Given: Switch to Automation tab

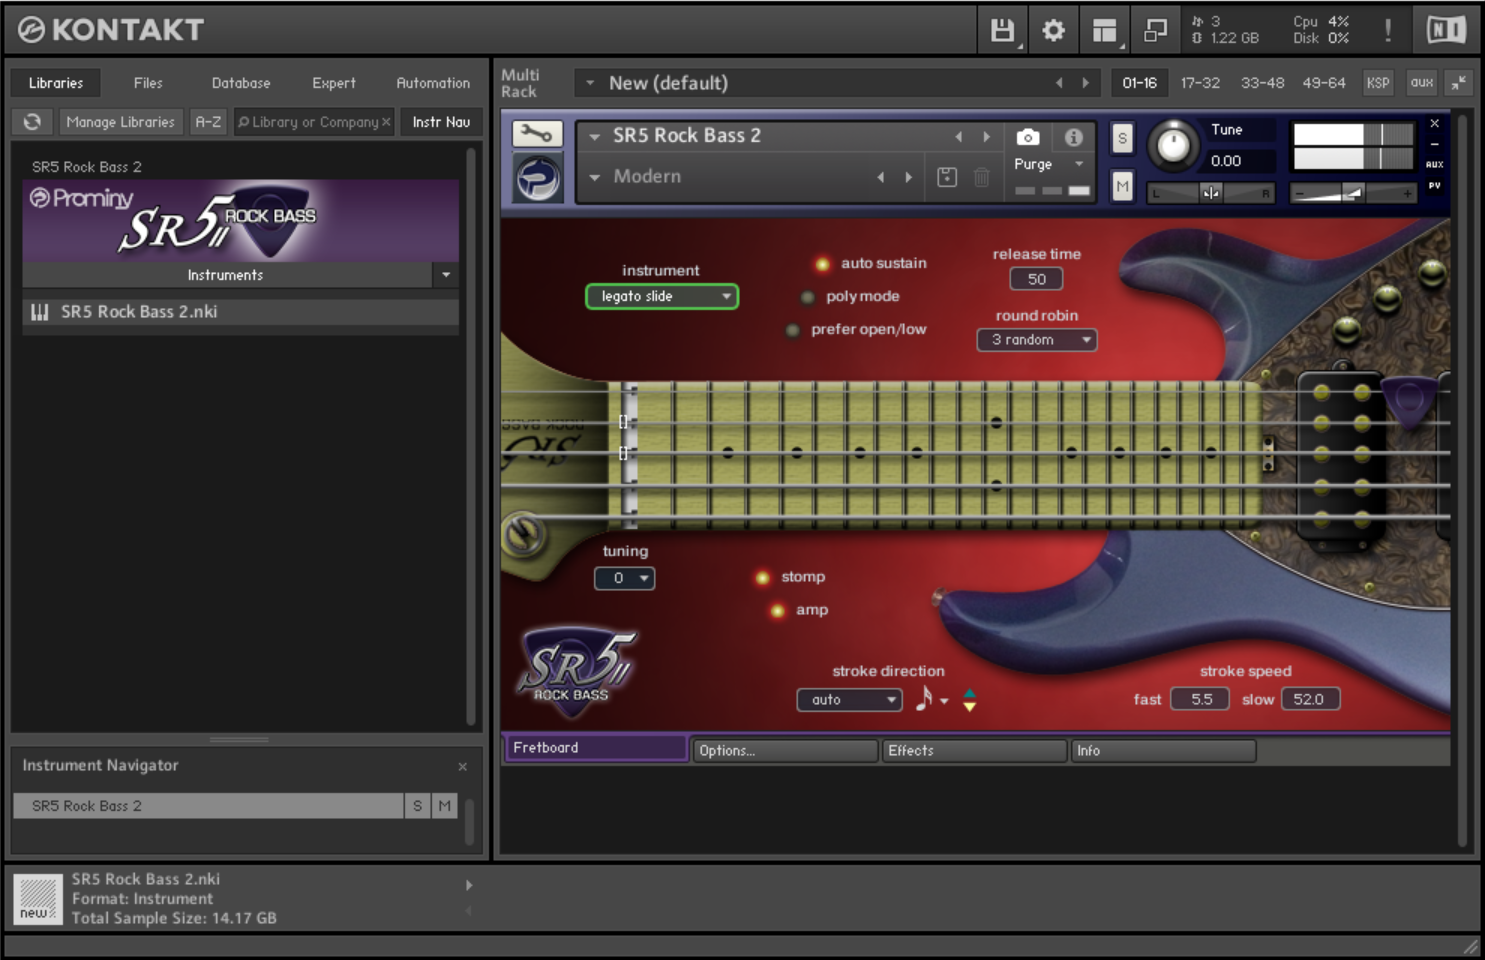Looking at the screenshot, I should click(x=433, y=83).
